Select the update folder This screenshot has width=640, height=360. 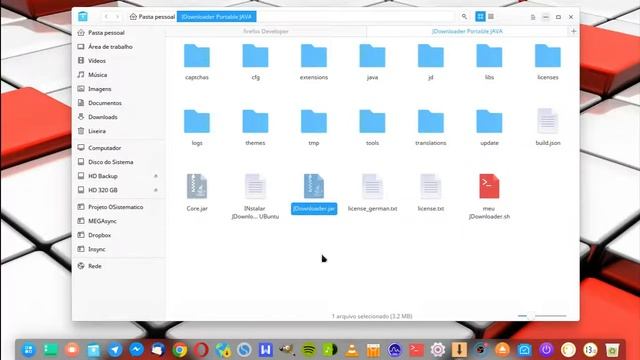pyautogui.click(x=489, y=122)
